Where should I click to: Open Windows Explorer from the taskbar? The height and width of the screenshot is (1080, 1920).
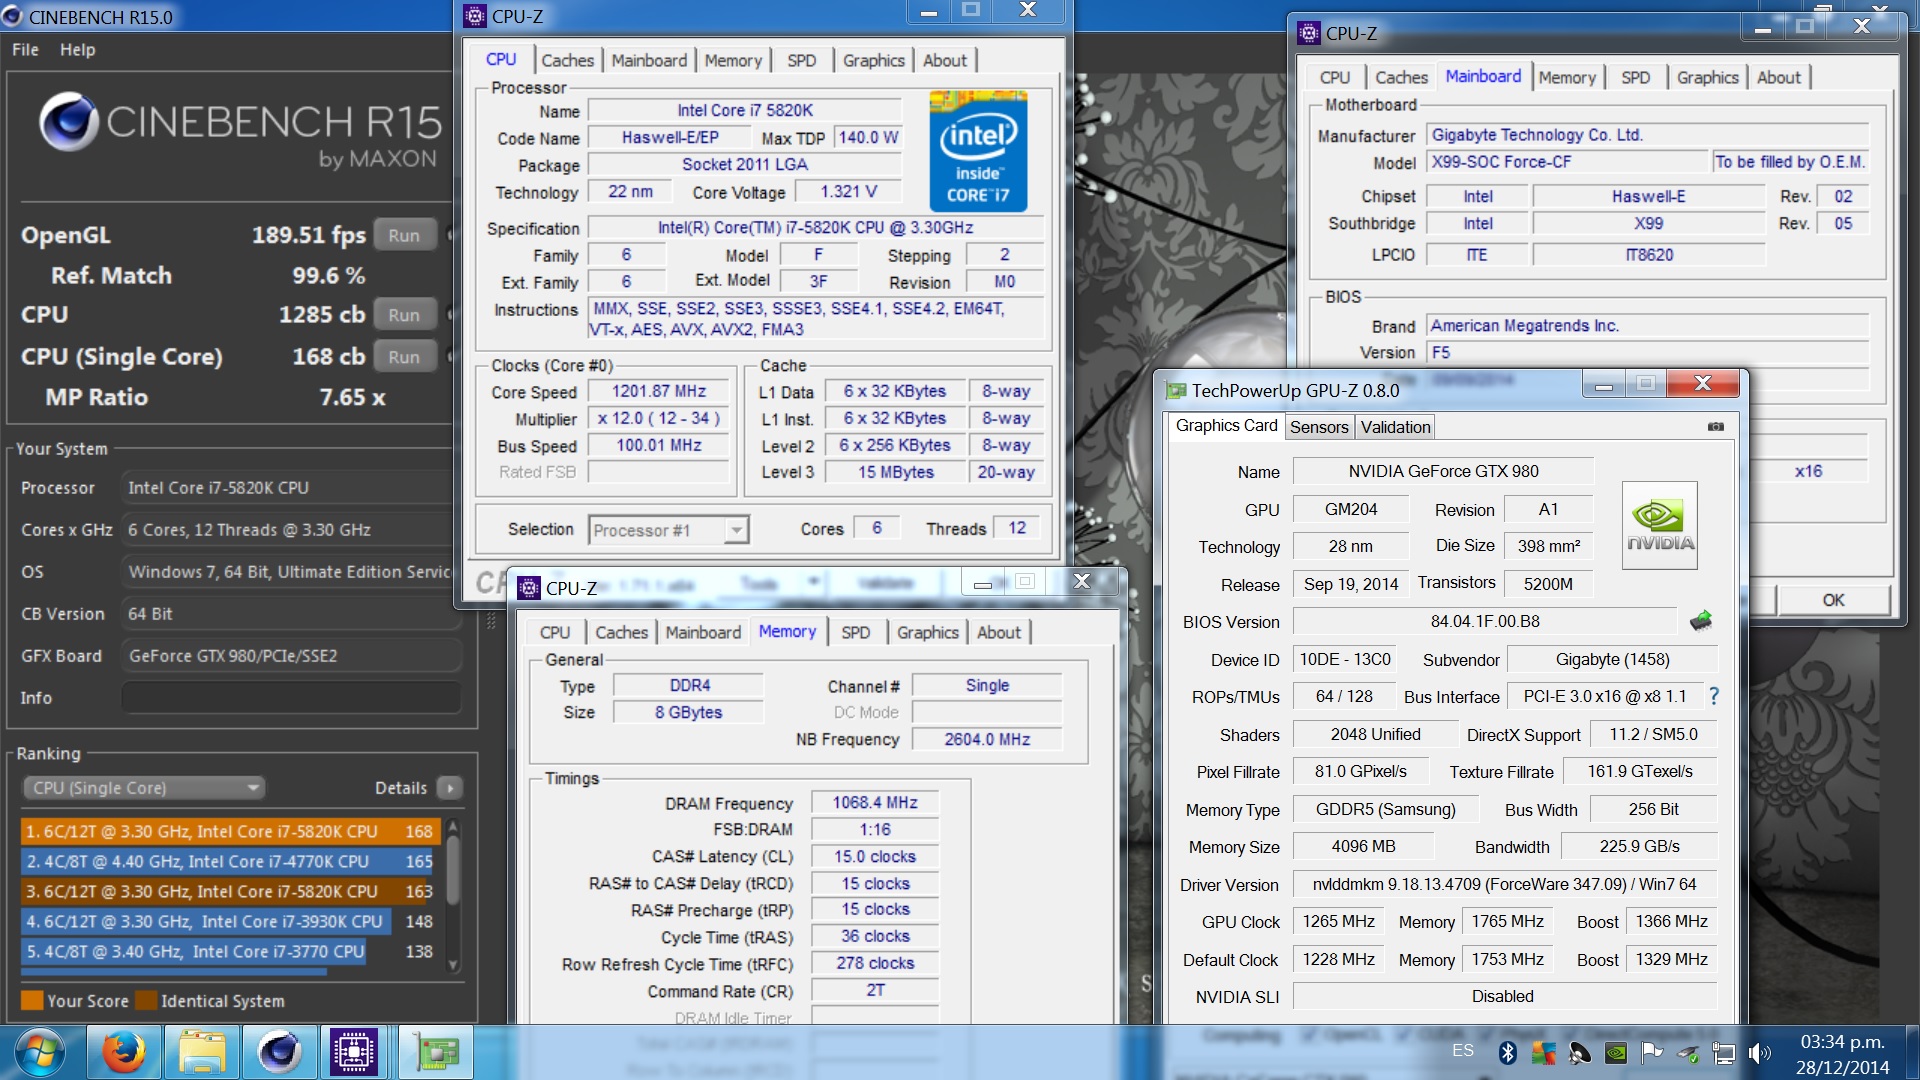pyautogui.click(x=202, y=1052)
